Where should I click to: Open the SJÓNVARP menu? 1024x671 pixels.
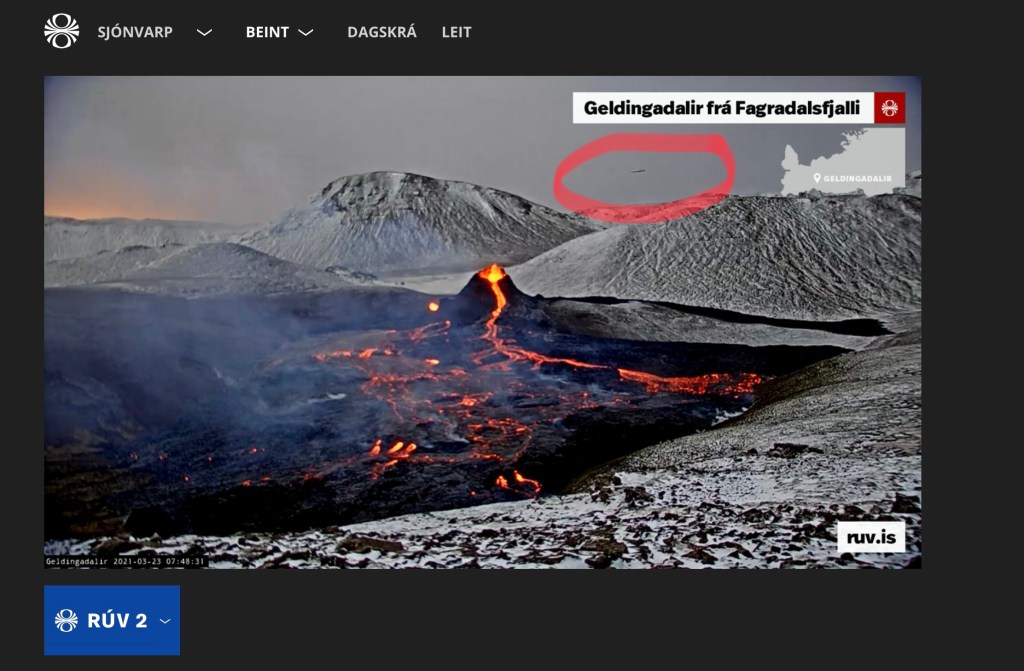(135, 32)
